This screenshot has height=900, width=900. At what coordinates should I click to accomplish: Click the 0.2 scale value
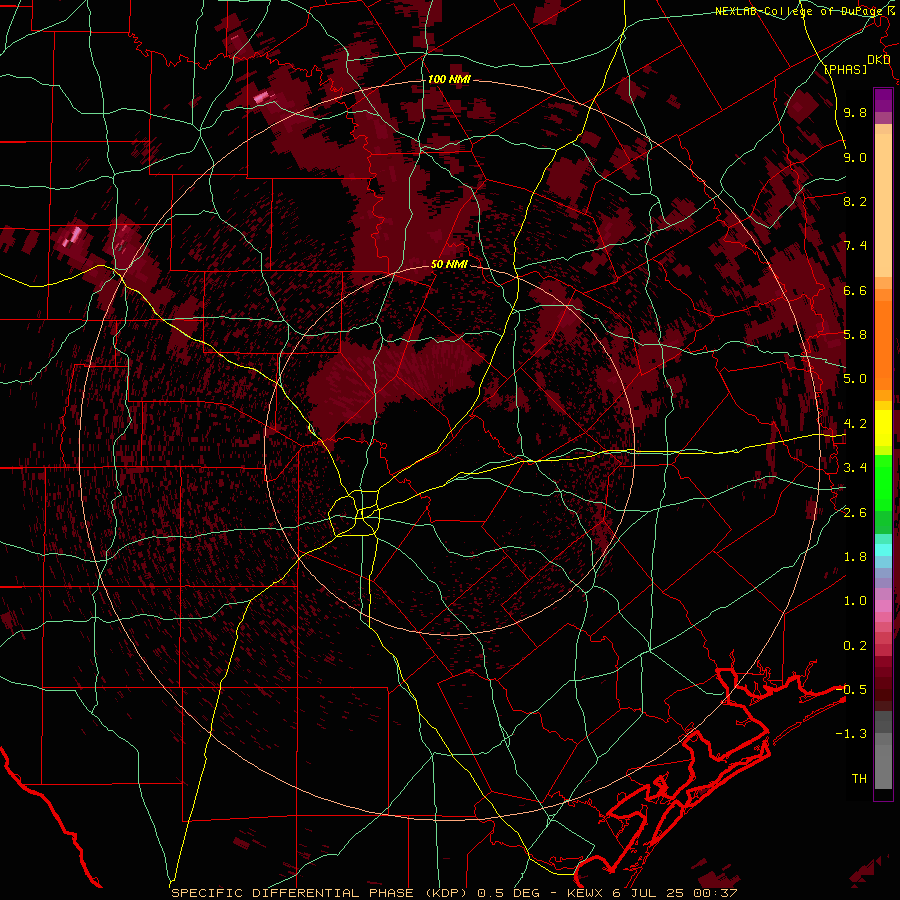[x=855, y=646]
